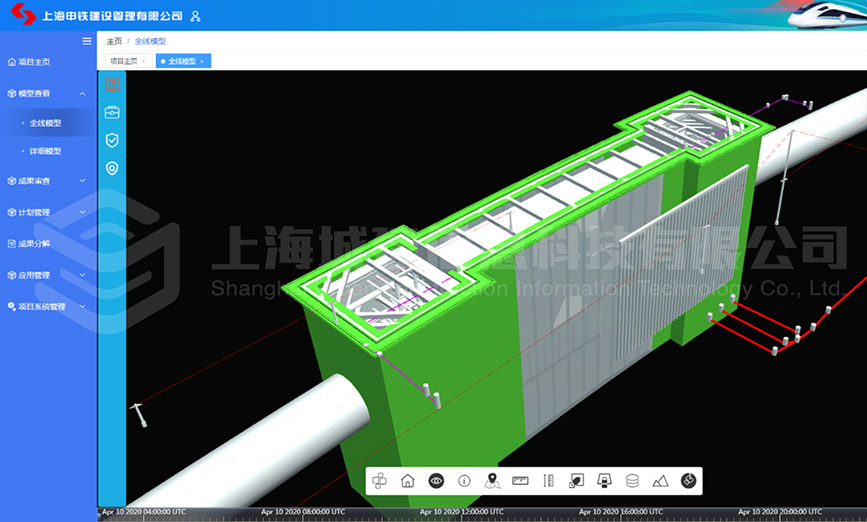867x522 pixels.
Task: Select 全线模型 submenu item
Action: (x=45, y=123)
